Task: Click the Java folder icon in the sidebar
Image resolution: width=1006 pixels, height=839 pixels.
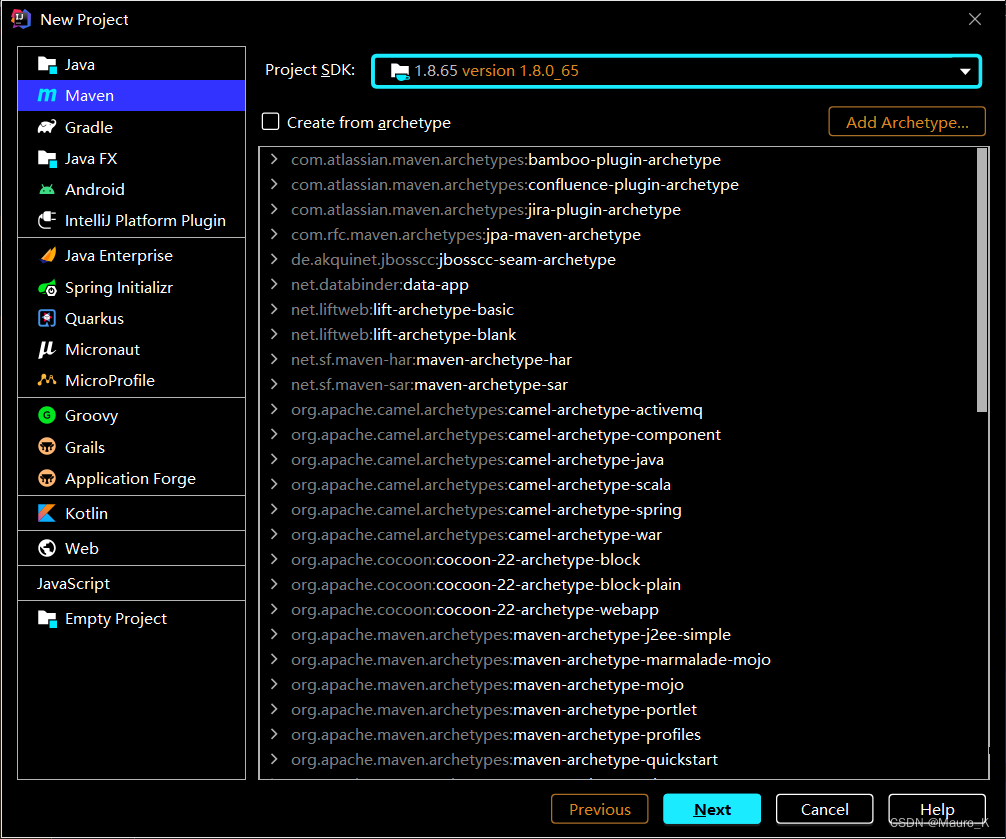Action: coord(47,65)
